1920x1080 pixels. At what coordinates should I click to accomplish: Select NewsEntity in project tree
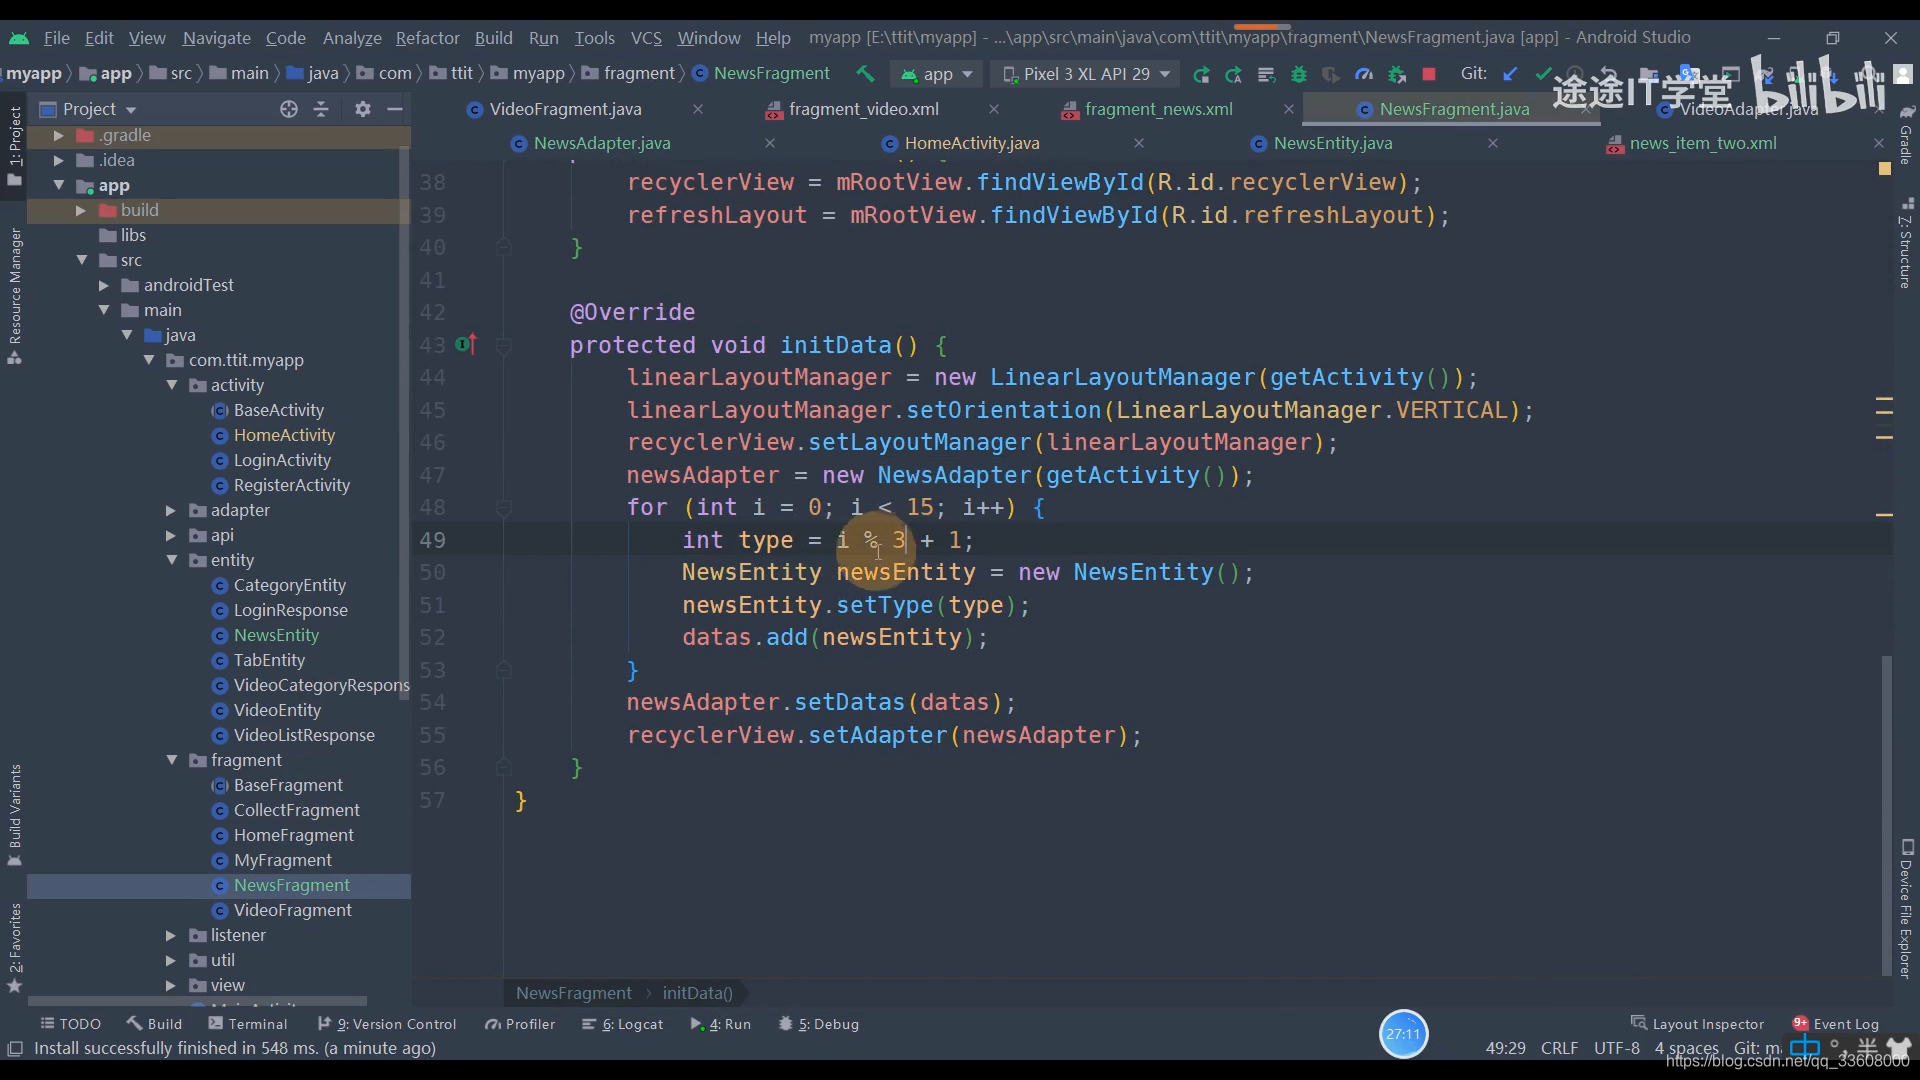click(x=276, y=635)
